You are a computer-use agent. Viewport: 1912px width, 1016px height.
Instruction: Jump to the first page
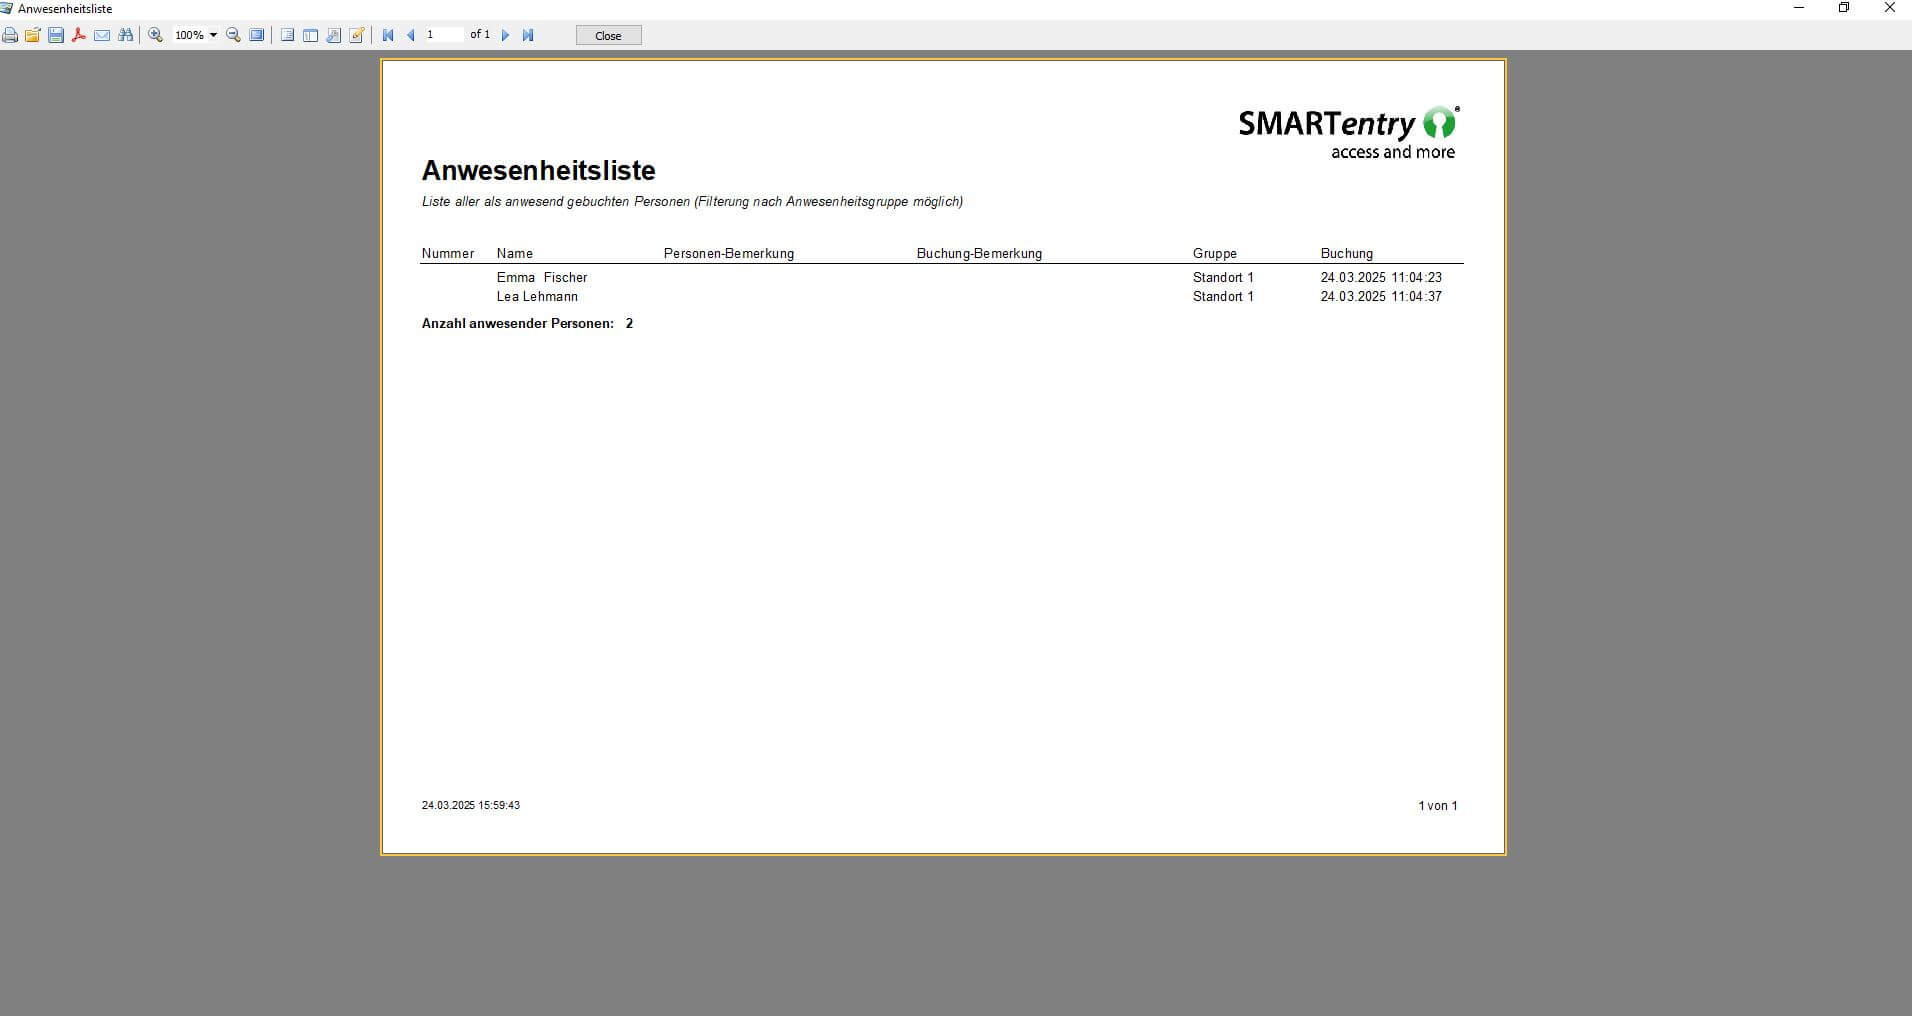[388, 34]
